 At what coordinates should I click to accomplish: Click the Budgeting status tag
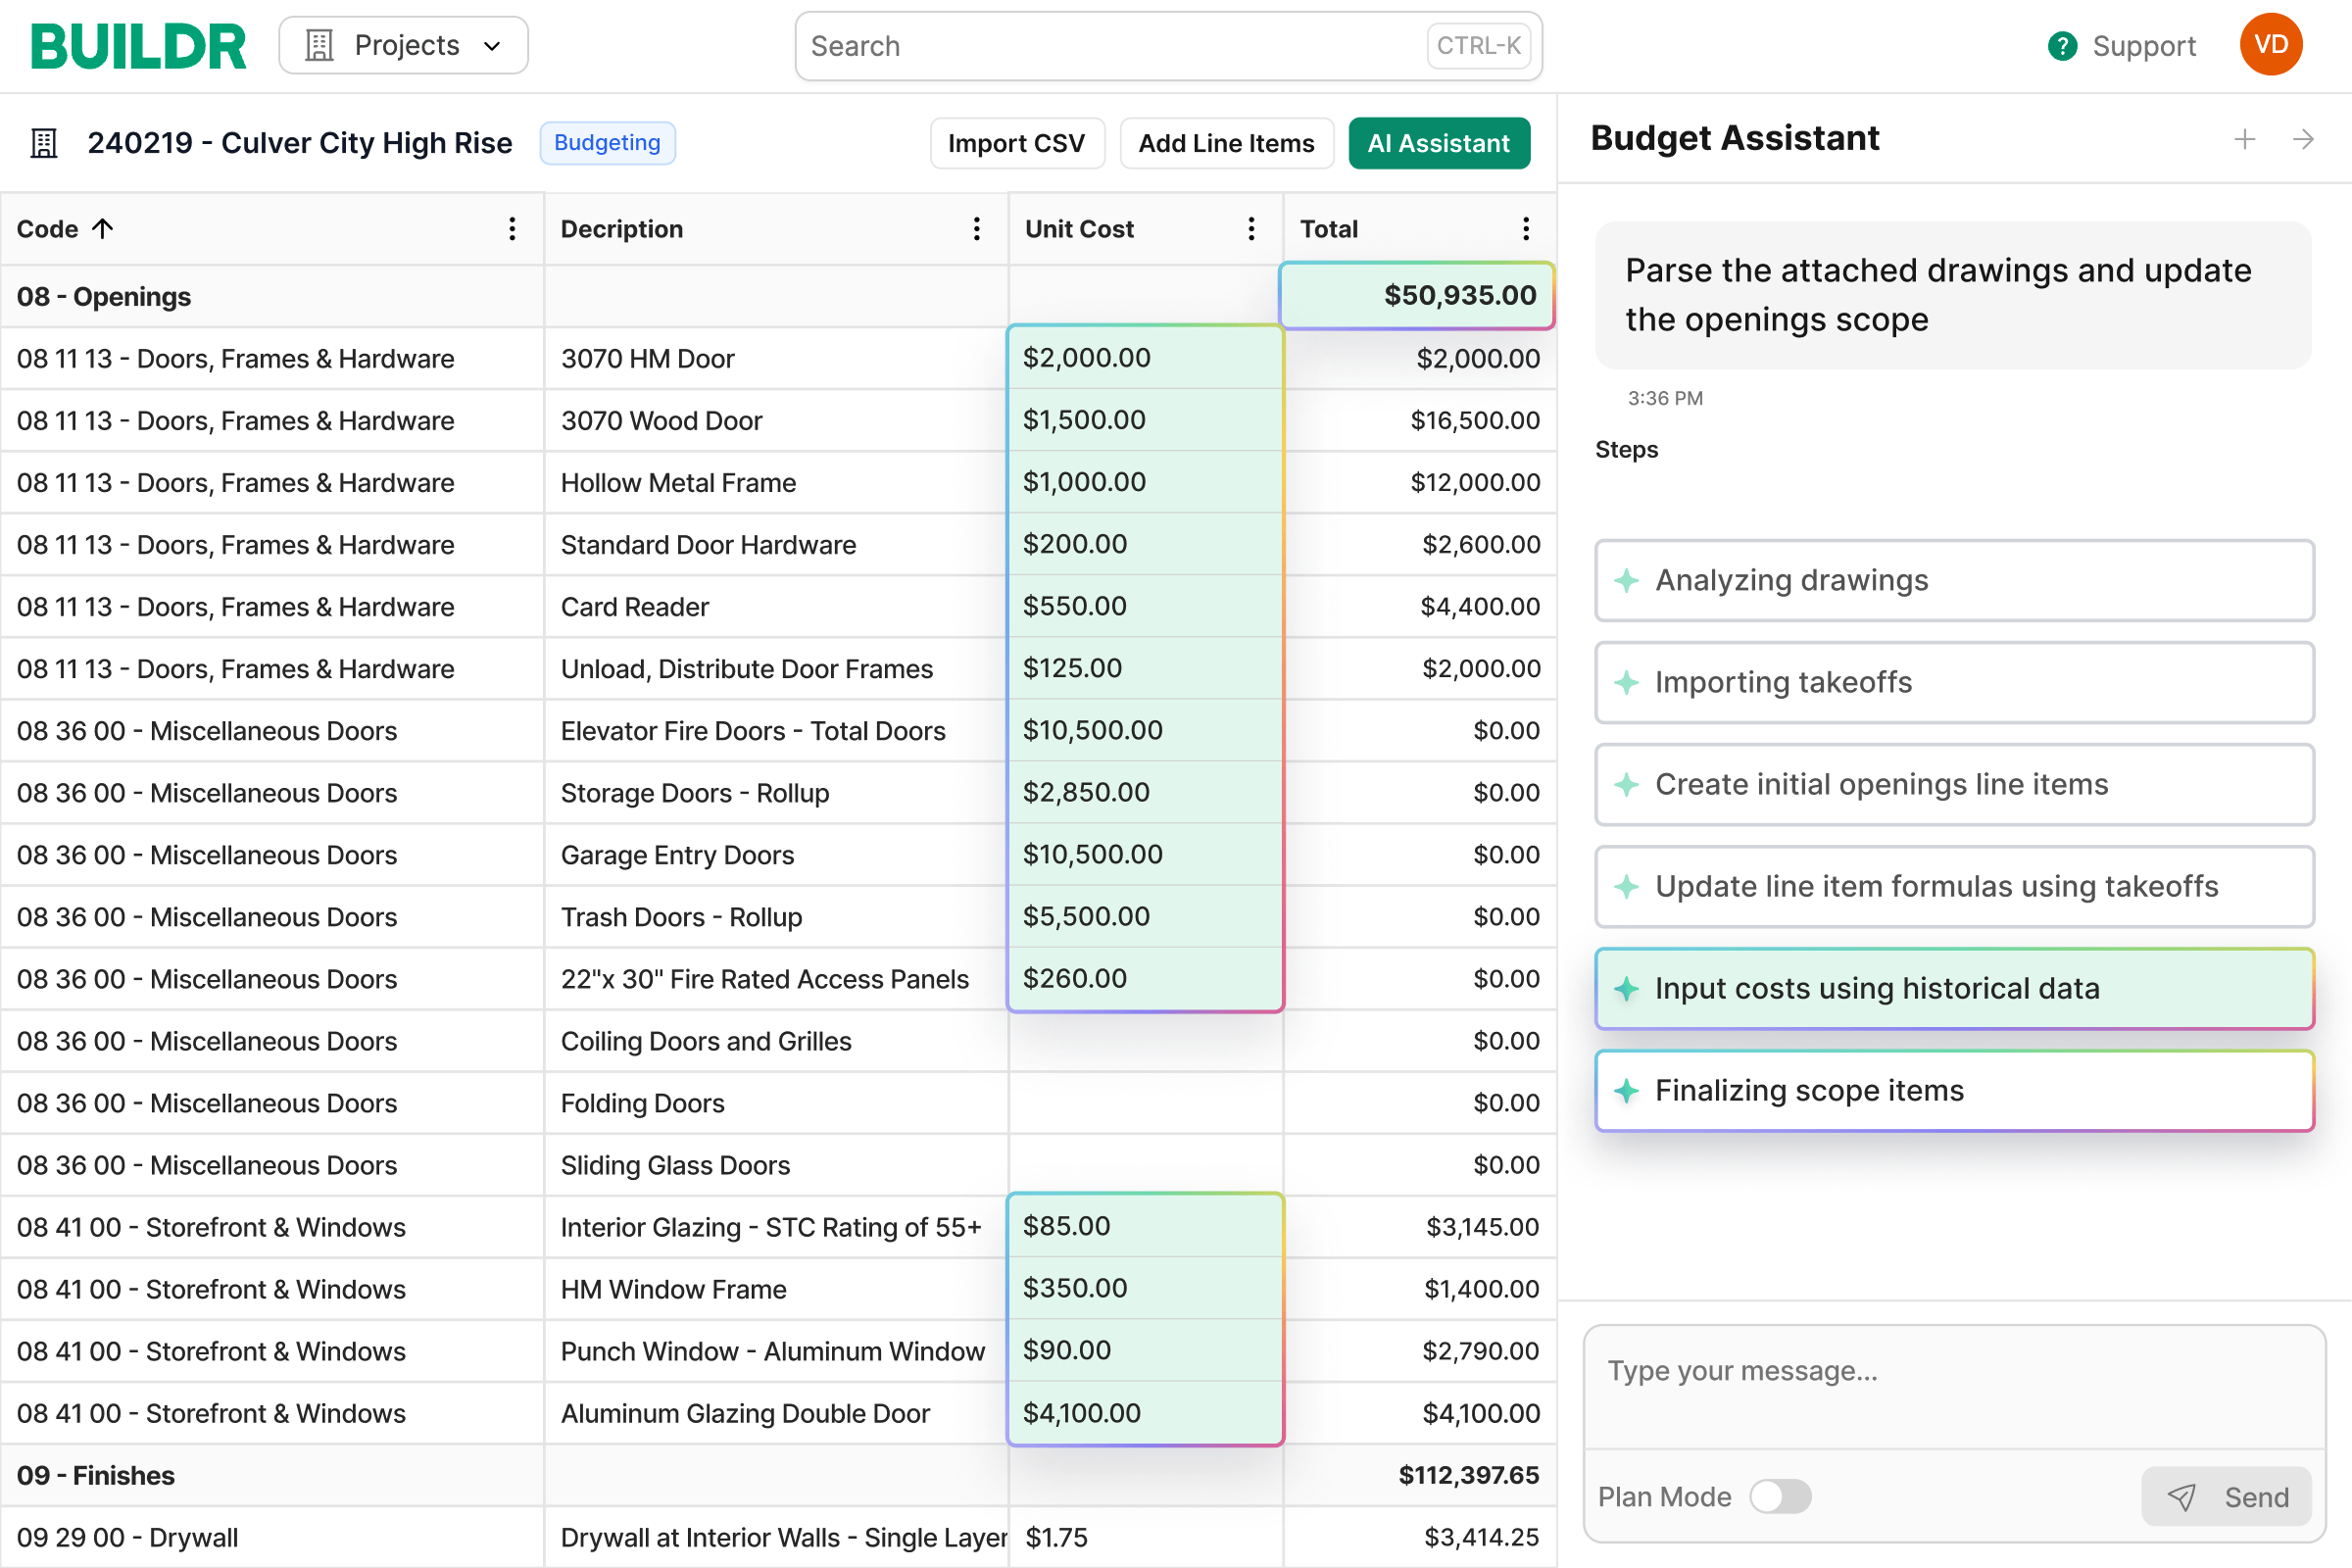click(607, 143)
